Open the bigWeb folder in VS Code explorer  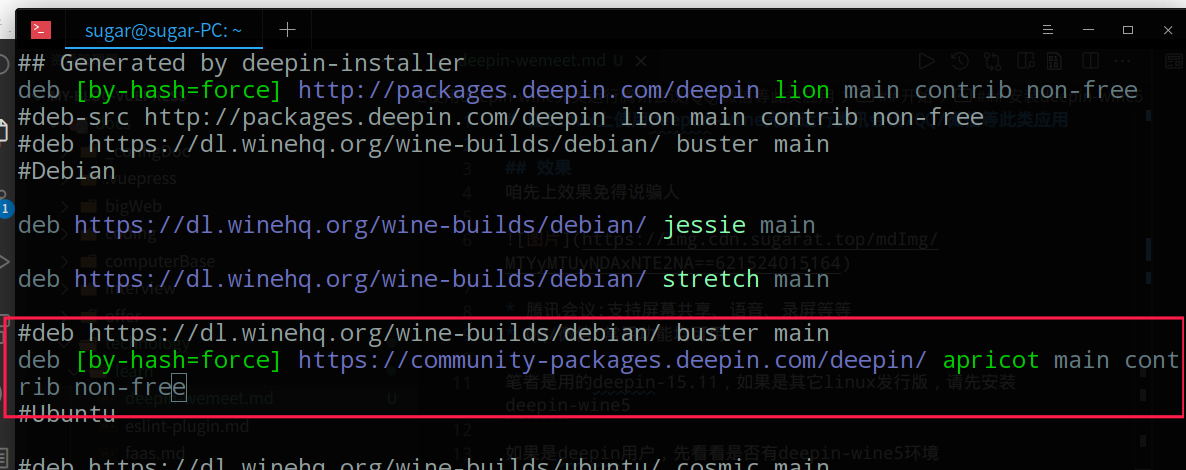(x=132, y=206)
